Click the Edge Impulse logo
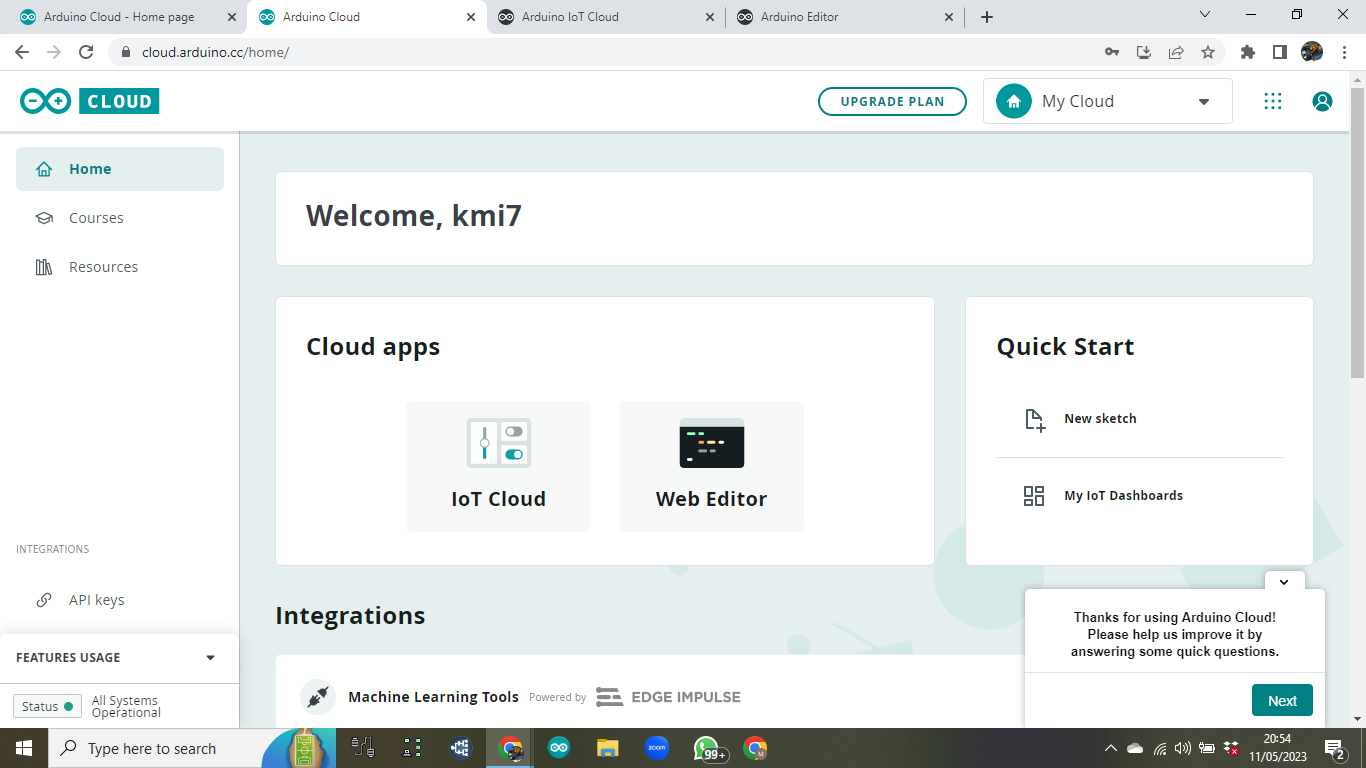The image size is (1366, 768). (x=668, y=697)
